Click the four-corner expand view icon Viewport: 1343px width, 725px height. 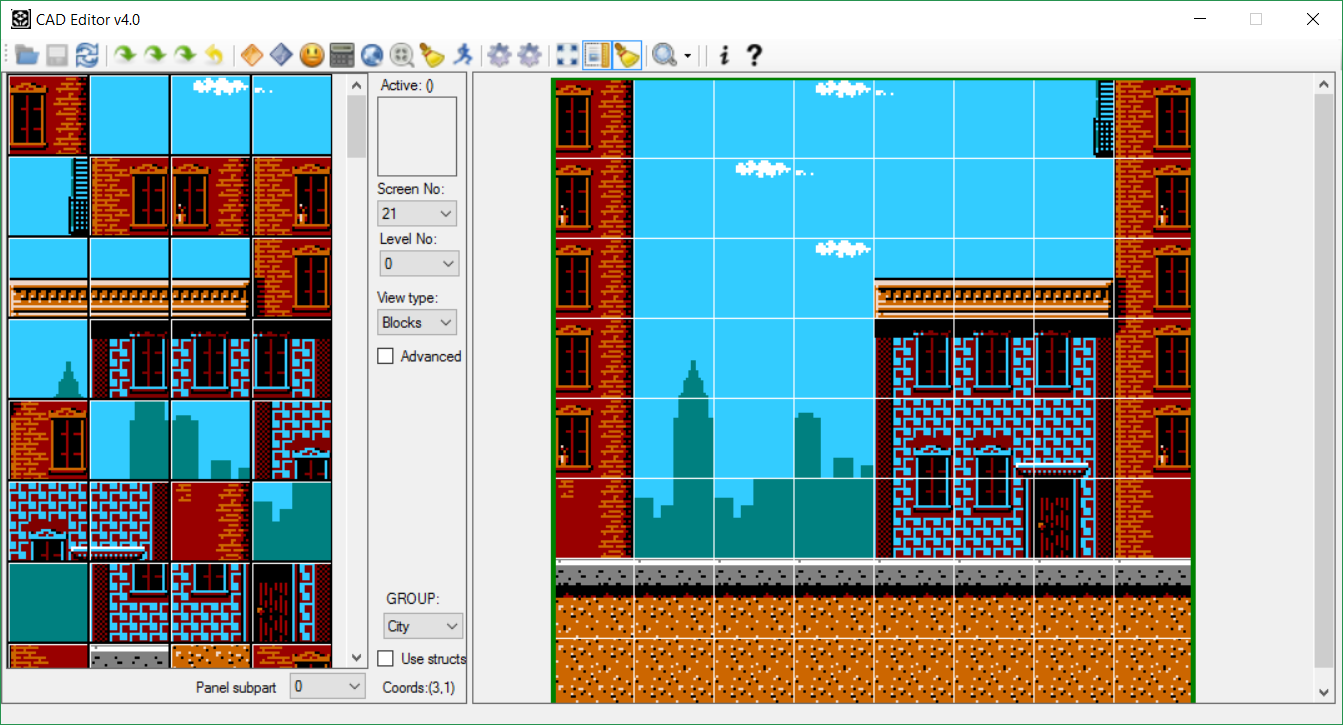tap(567, 55)
